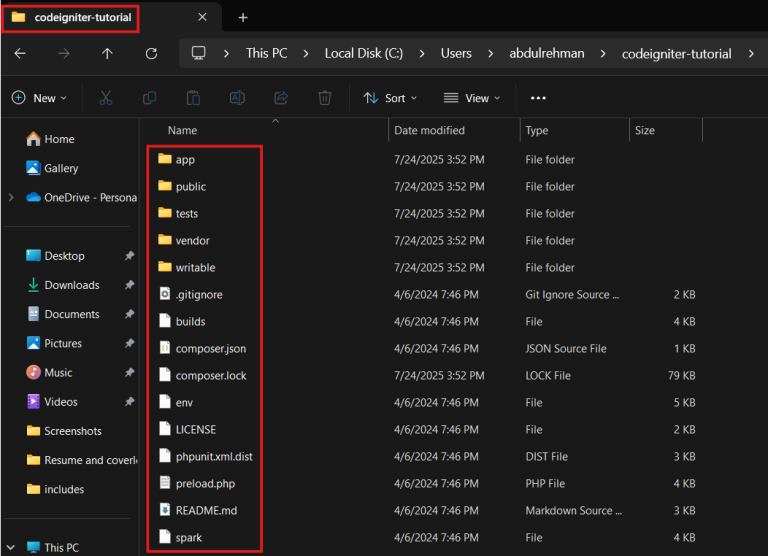
Task: Select the vendor folder icon
Action: pos(165,240)
